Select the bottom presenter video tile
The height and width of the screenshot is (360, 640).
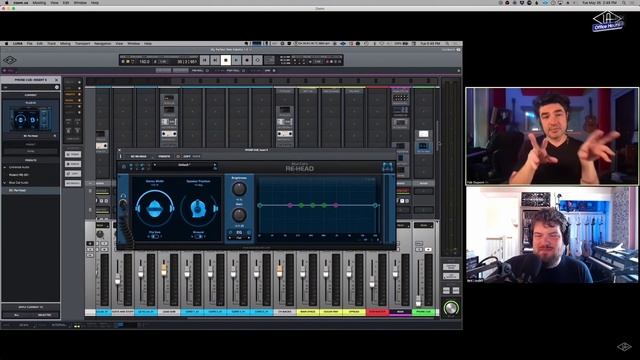(x=552, y=235)
